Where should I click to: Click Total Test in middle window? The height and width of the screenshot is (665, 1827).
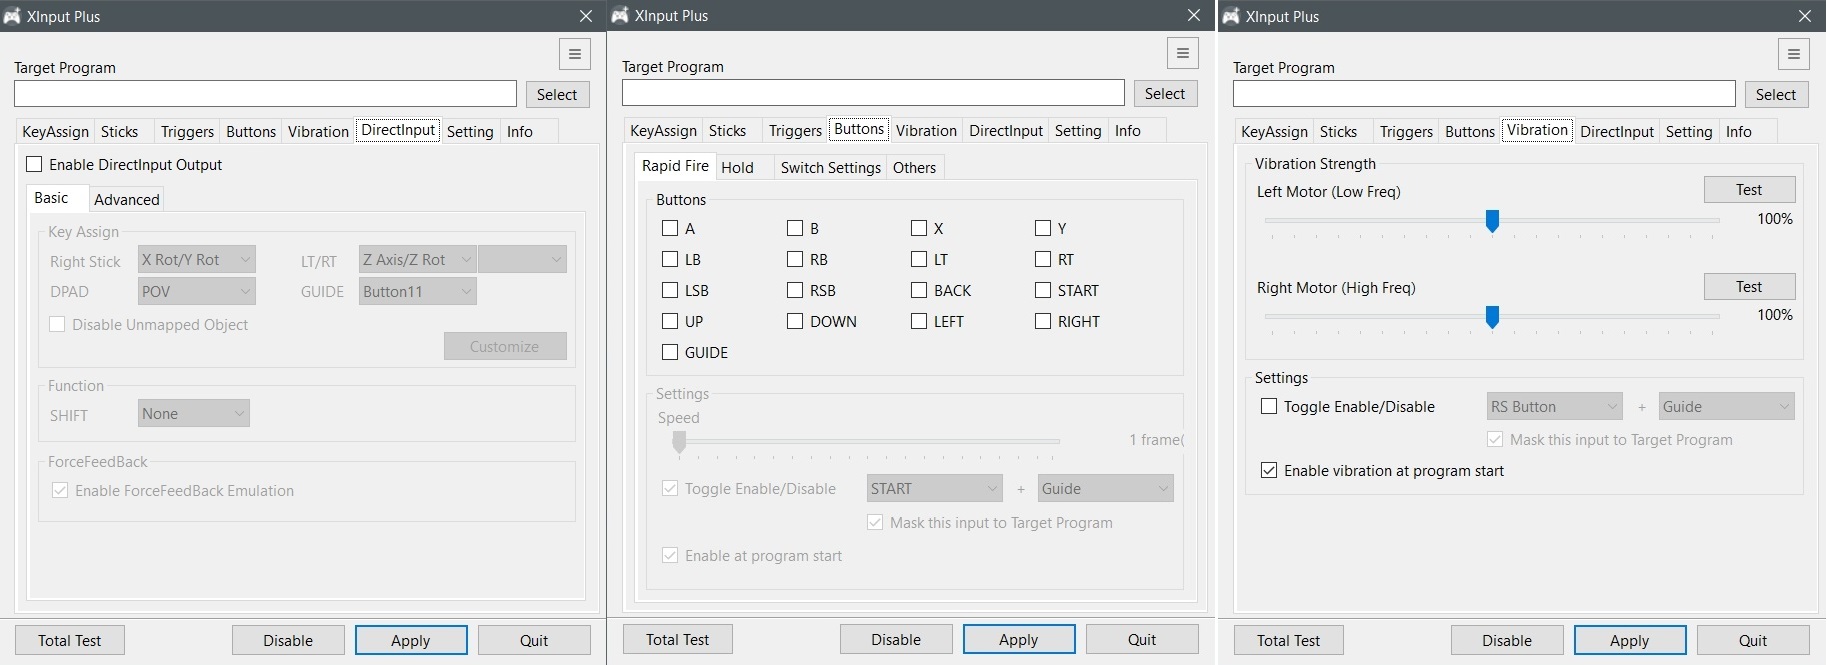click(677, 640)
